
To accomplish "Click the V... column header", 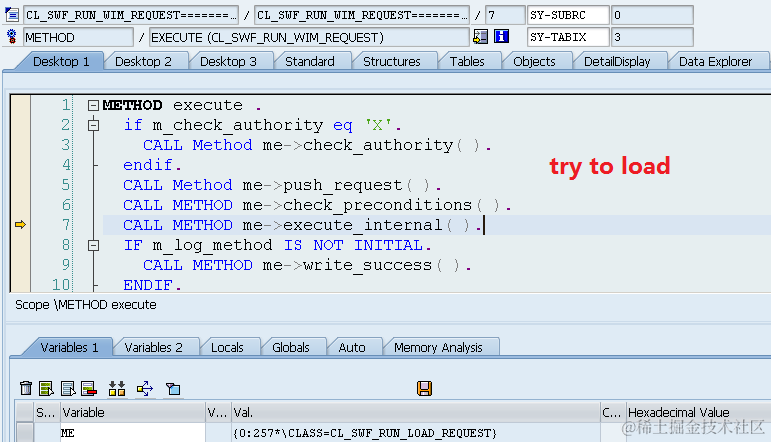I will [218, 412].
